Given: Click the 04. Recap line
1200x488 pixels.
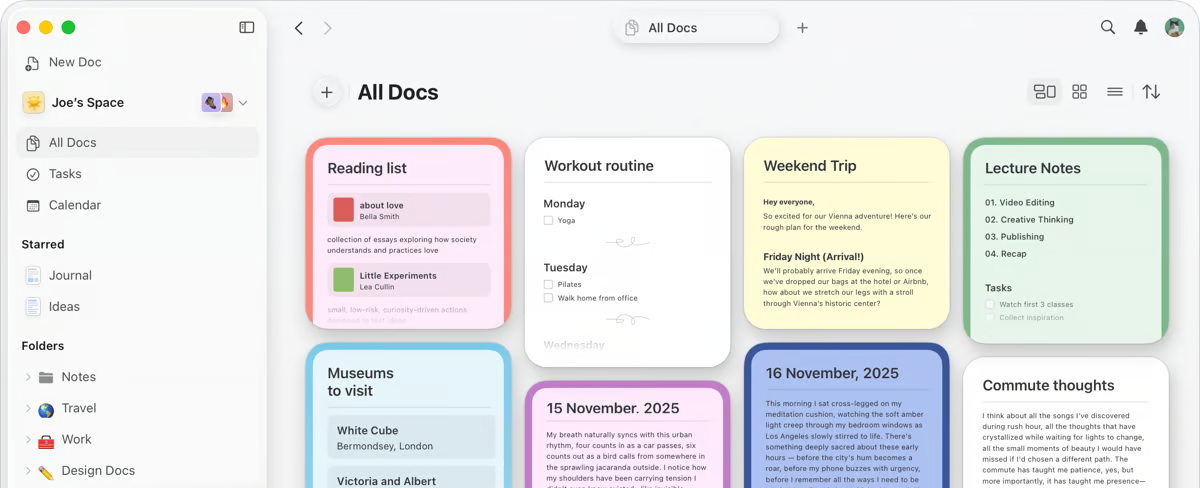Looking at the screenshot, I should click(1004, 254).
